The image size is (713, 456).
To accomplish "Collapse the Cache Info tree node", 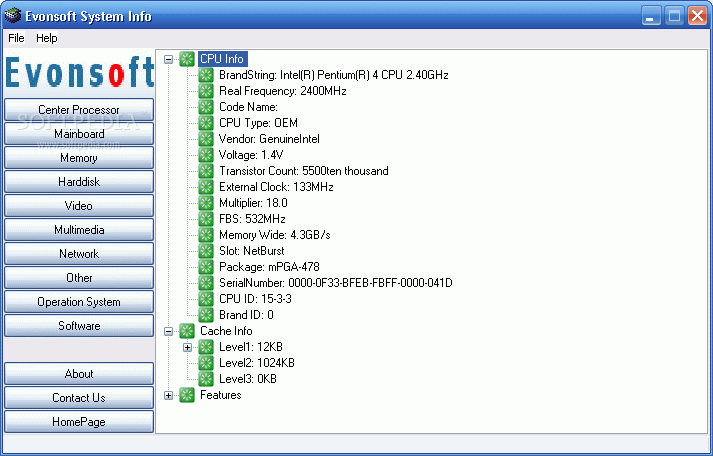I will (169, 331).
